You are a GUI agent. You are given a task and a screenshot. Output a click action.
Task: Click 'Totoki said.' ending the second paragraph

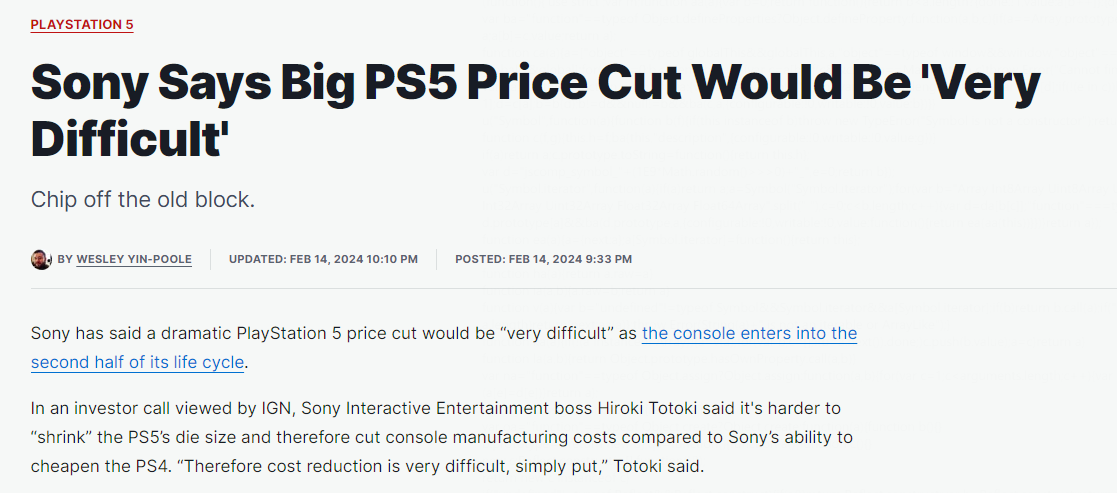pos(659,466)
